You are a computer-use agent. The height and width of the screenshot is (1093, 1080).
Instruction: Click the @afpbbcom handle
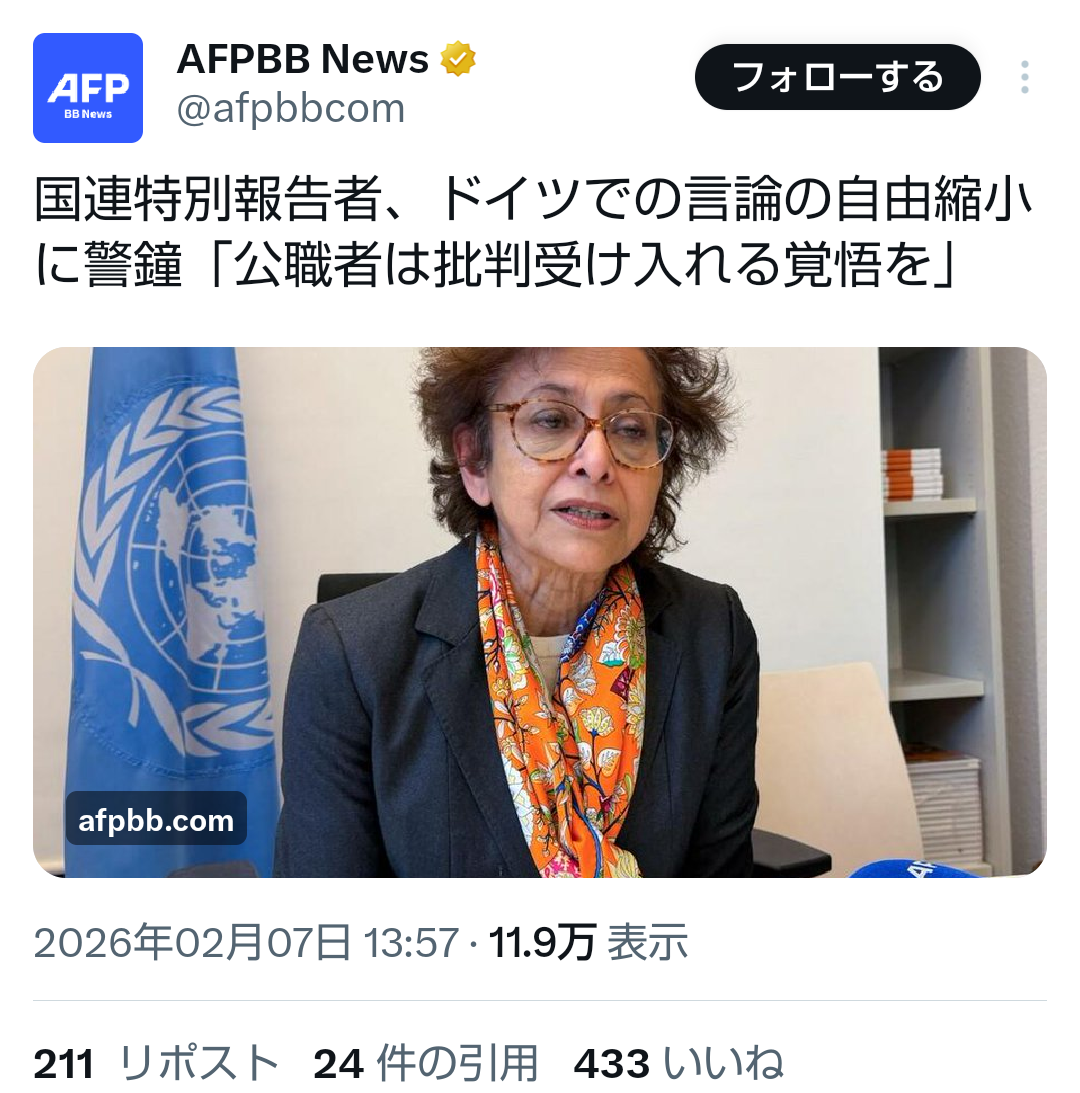[x=291, y=109]
